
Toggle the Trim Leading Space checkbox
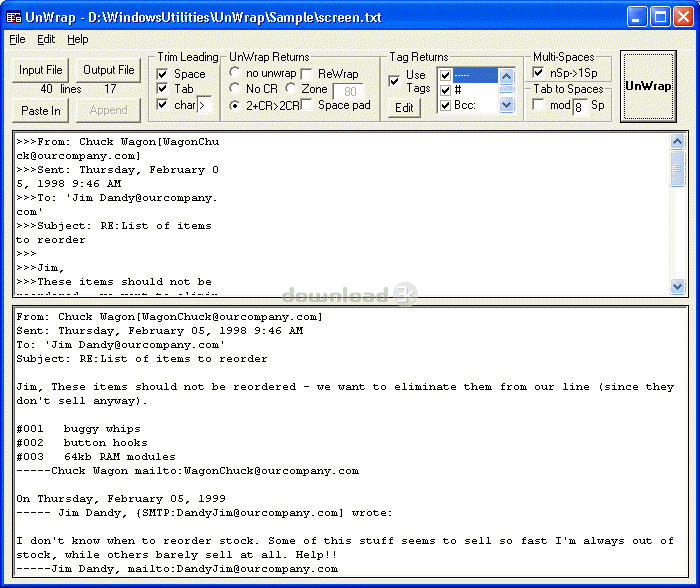point(163,74)
